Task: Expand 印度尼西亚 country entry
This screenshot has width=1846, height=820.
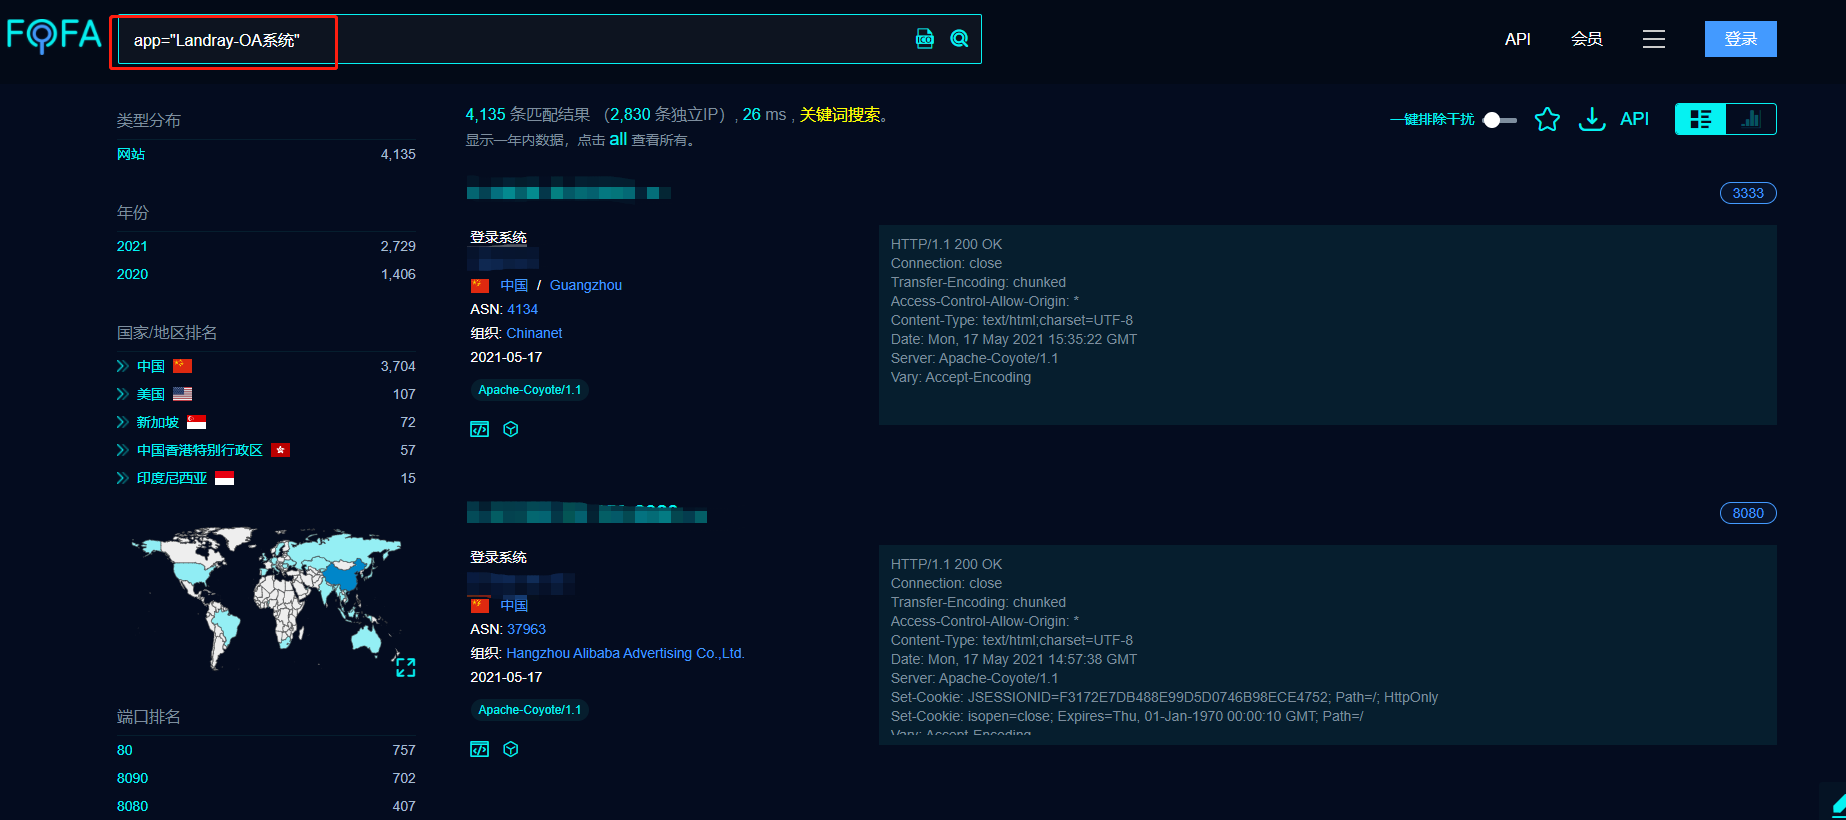Action: click(123, 478)
